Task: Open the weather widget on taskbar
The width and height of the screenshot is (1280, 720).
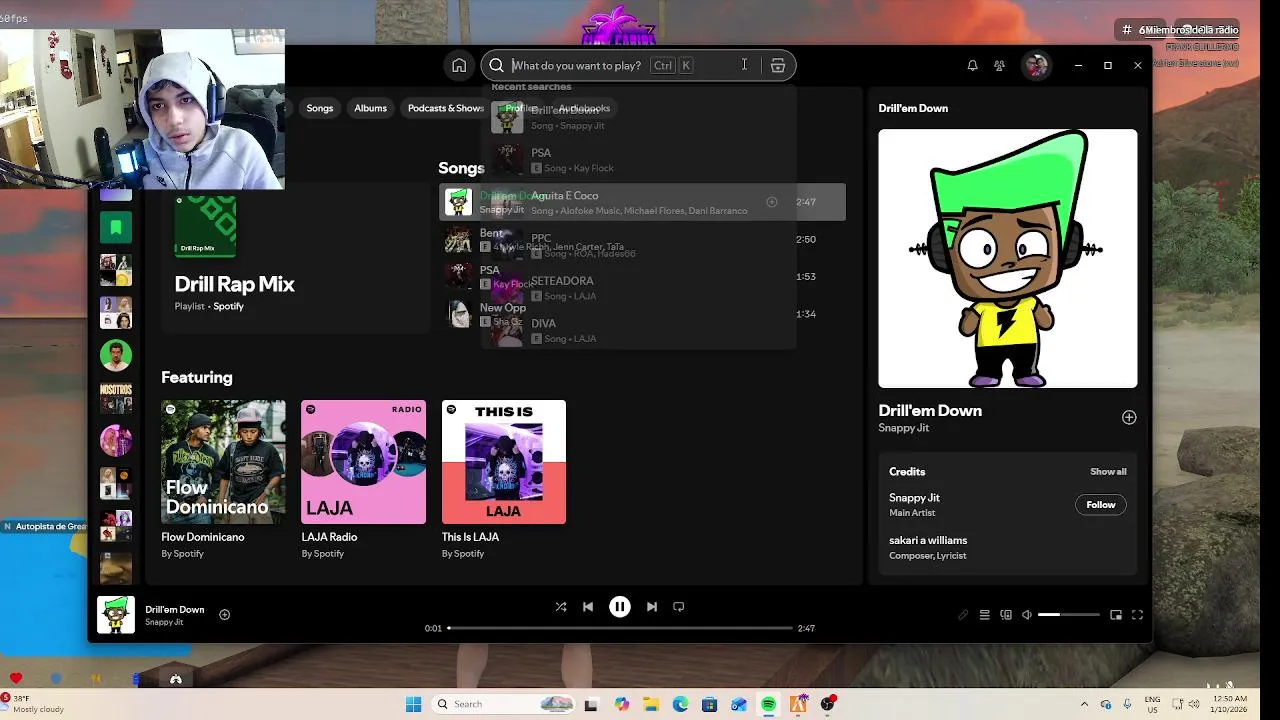Action: pos(32,704)
